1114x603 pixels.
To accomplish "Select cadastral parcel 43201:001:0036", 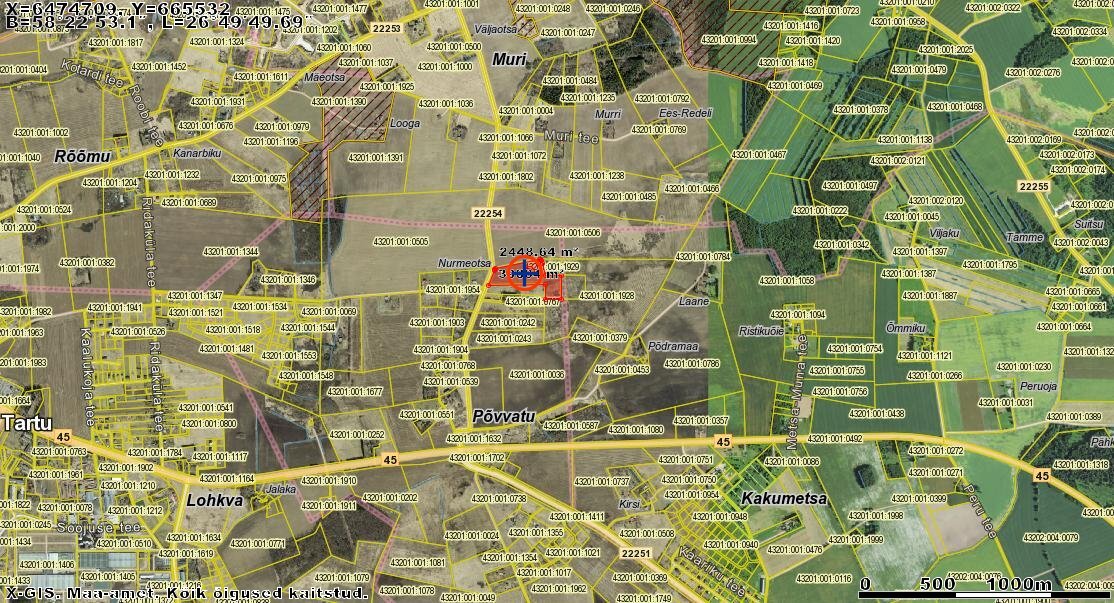I will [537, 374].
